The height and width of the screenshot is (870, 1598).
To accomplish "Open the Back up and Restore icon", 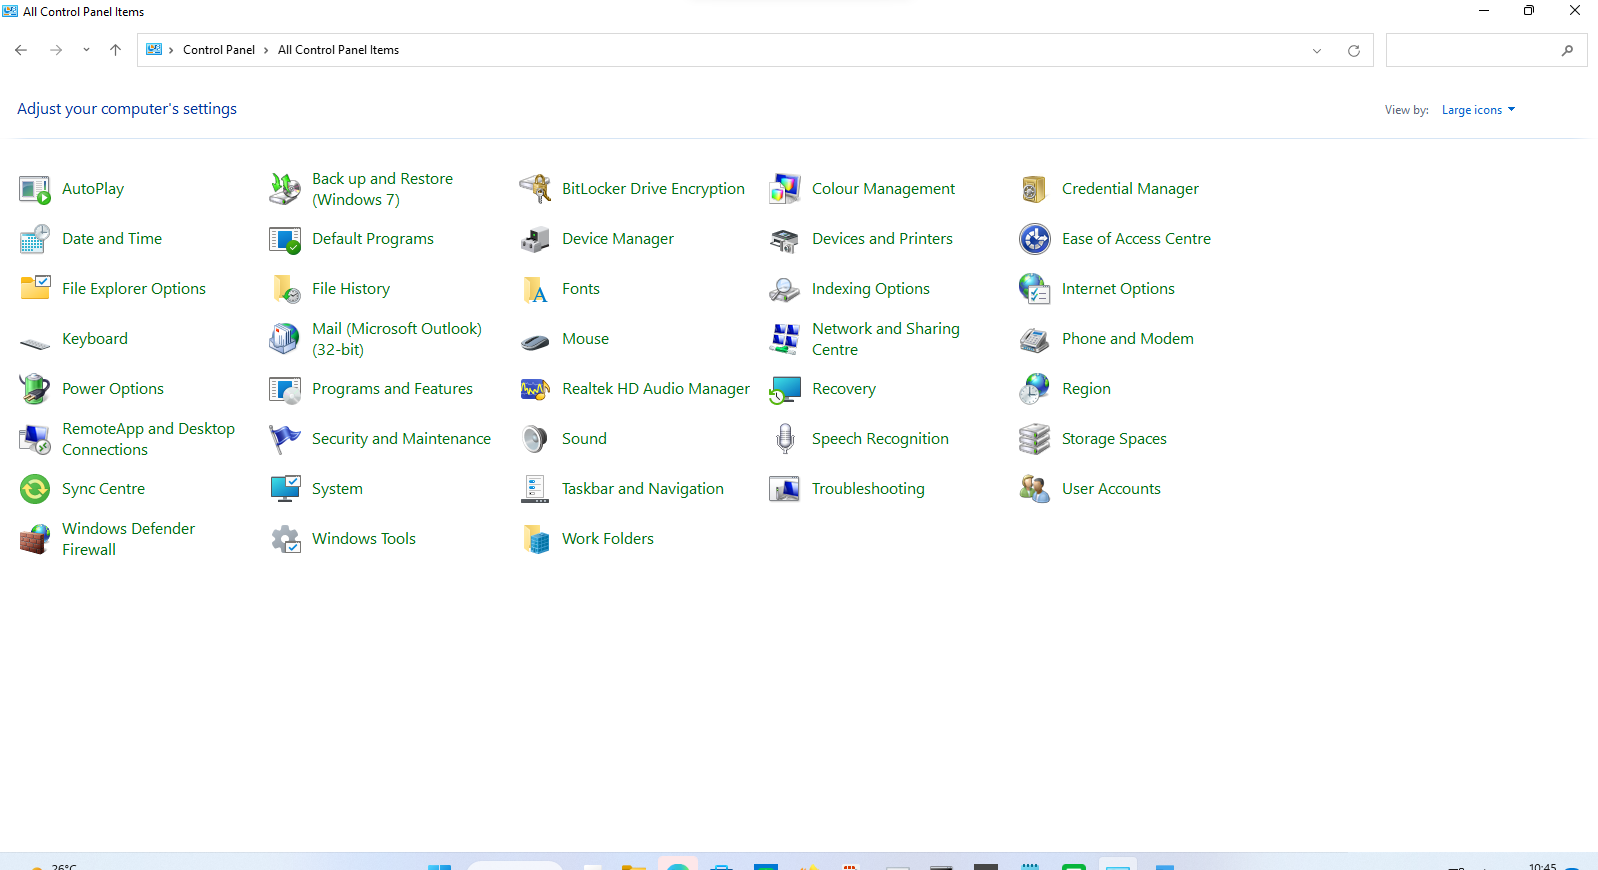I will pos(285,189).
